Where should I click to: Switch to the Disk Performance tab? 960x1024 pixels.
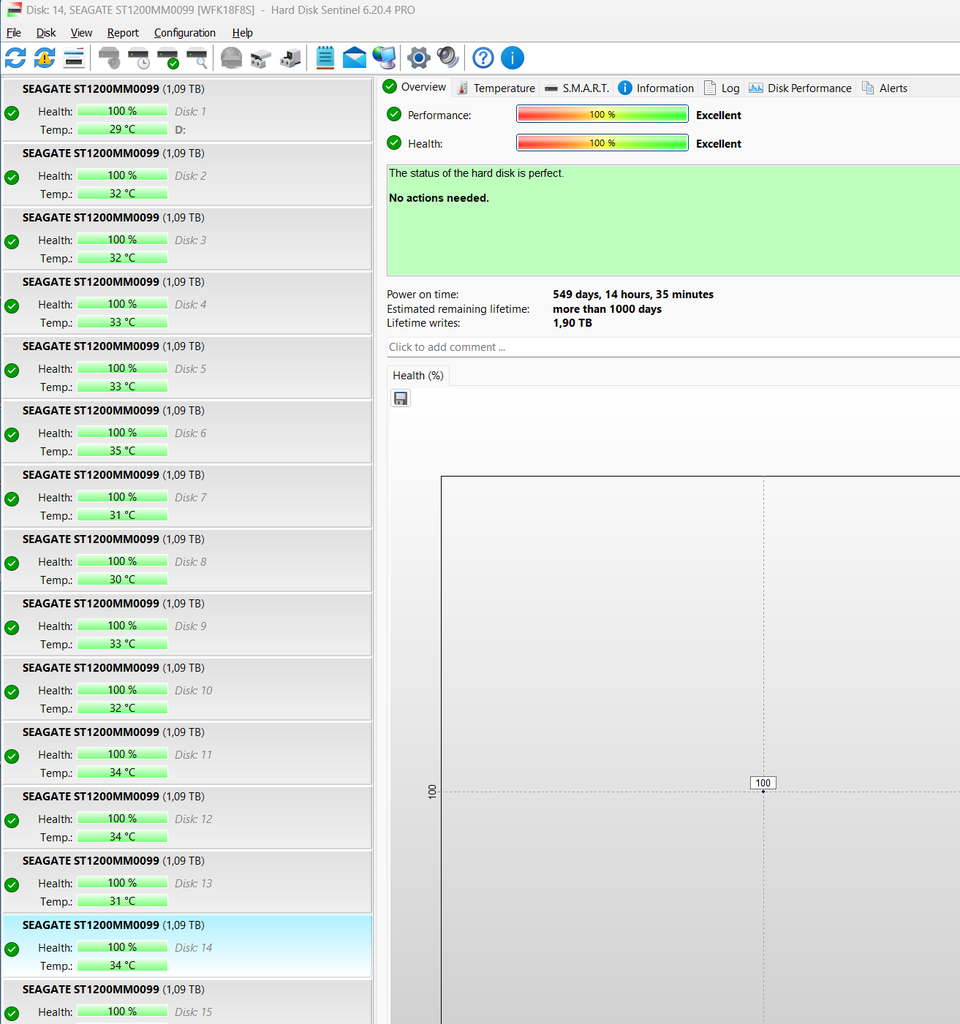click(800, 88)
